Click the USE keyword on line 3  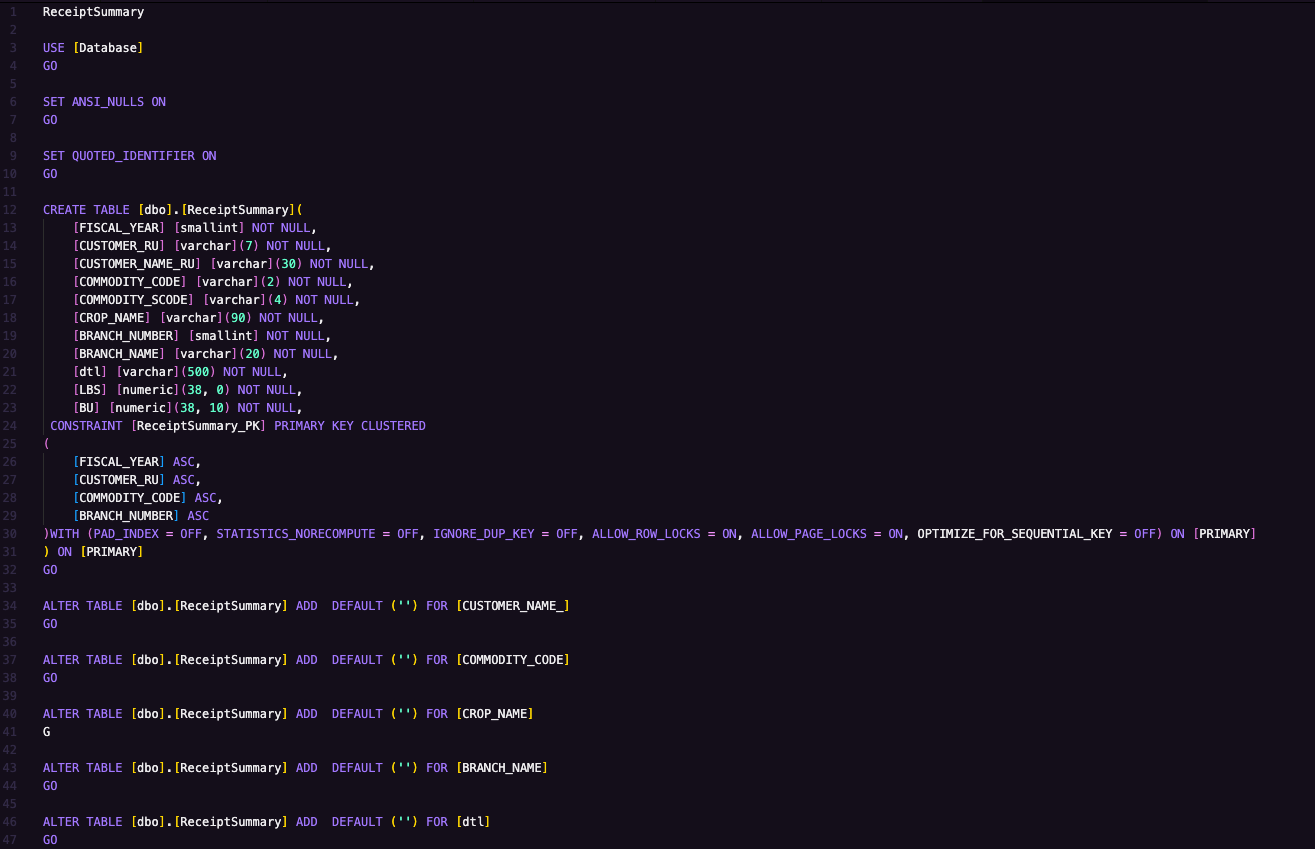coord(54,48)
